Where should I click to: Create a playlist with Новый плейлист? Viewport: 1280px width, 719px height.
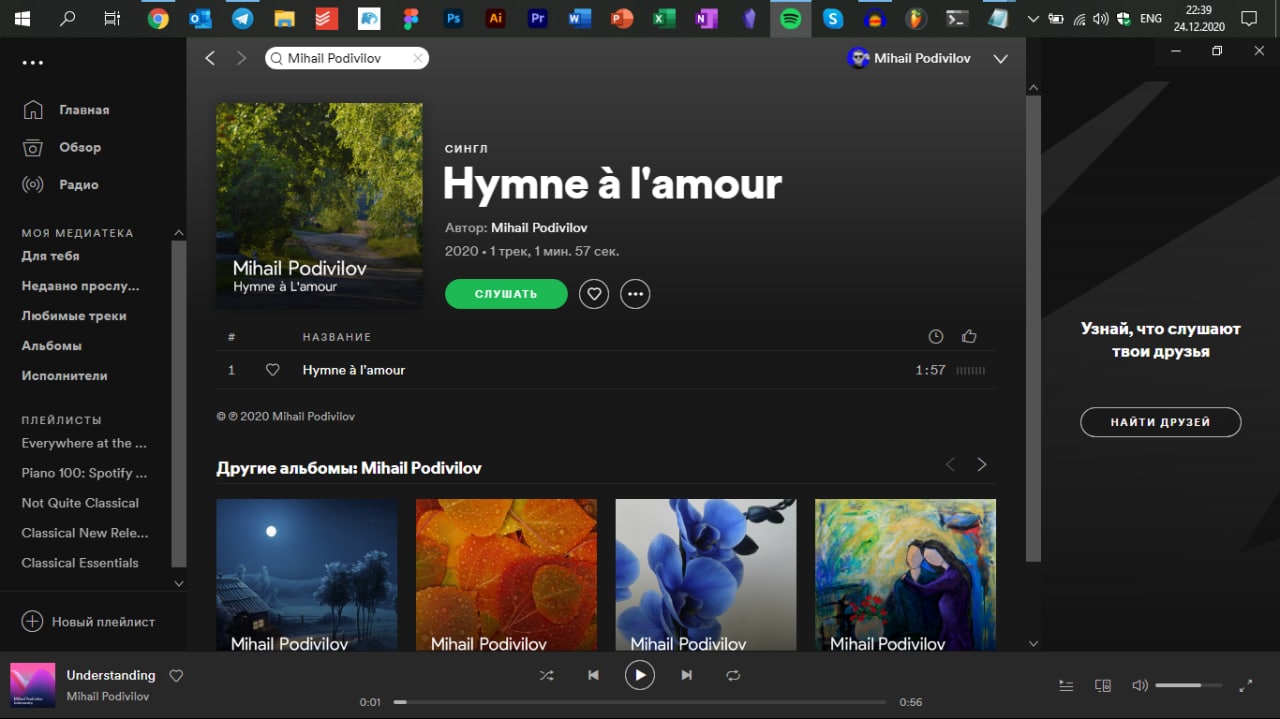tap(88, 621)
